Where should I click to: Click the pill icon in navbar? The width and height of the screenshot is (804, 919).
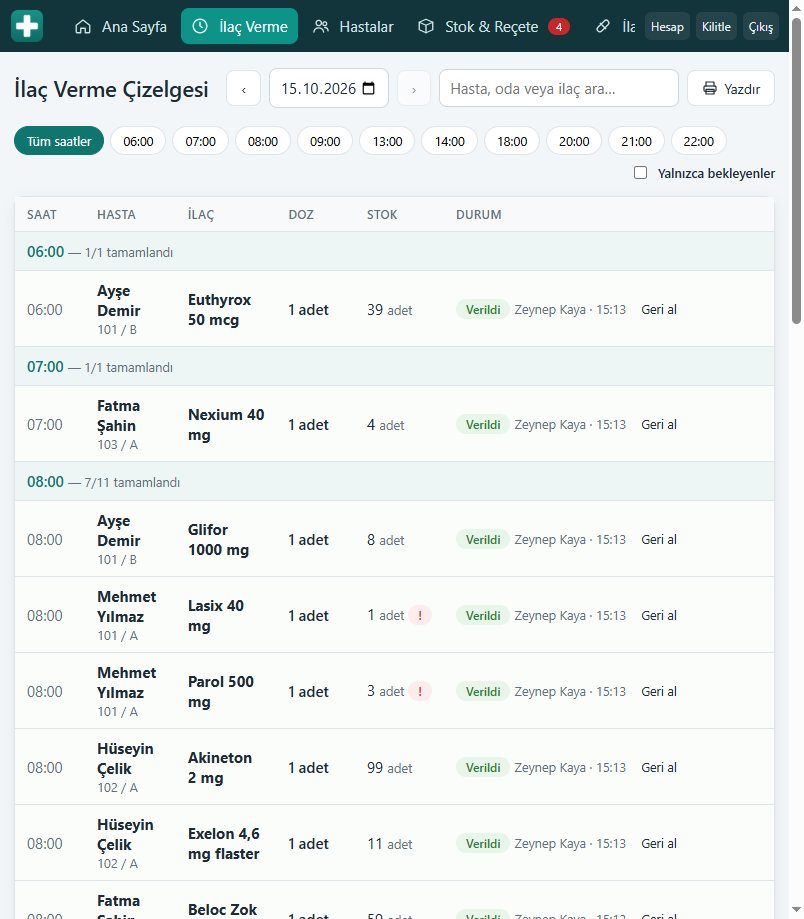(x=602, y=26)
